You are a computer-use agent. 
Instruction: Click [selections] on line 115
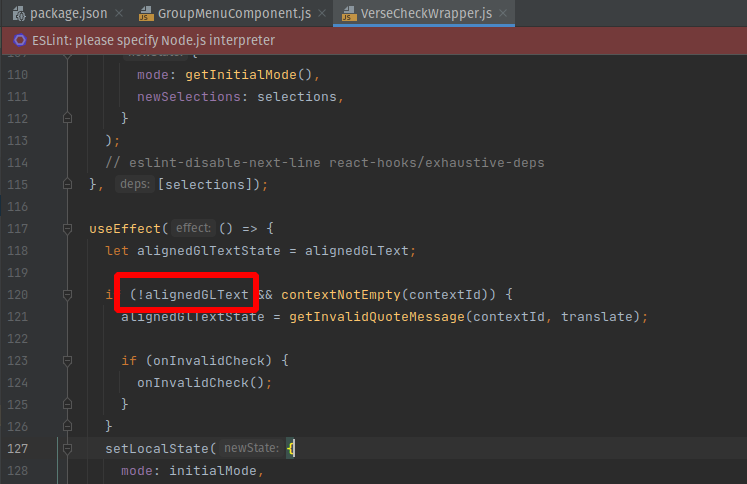click(204, 184)
